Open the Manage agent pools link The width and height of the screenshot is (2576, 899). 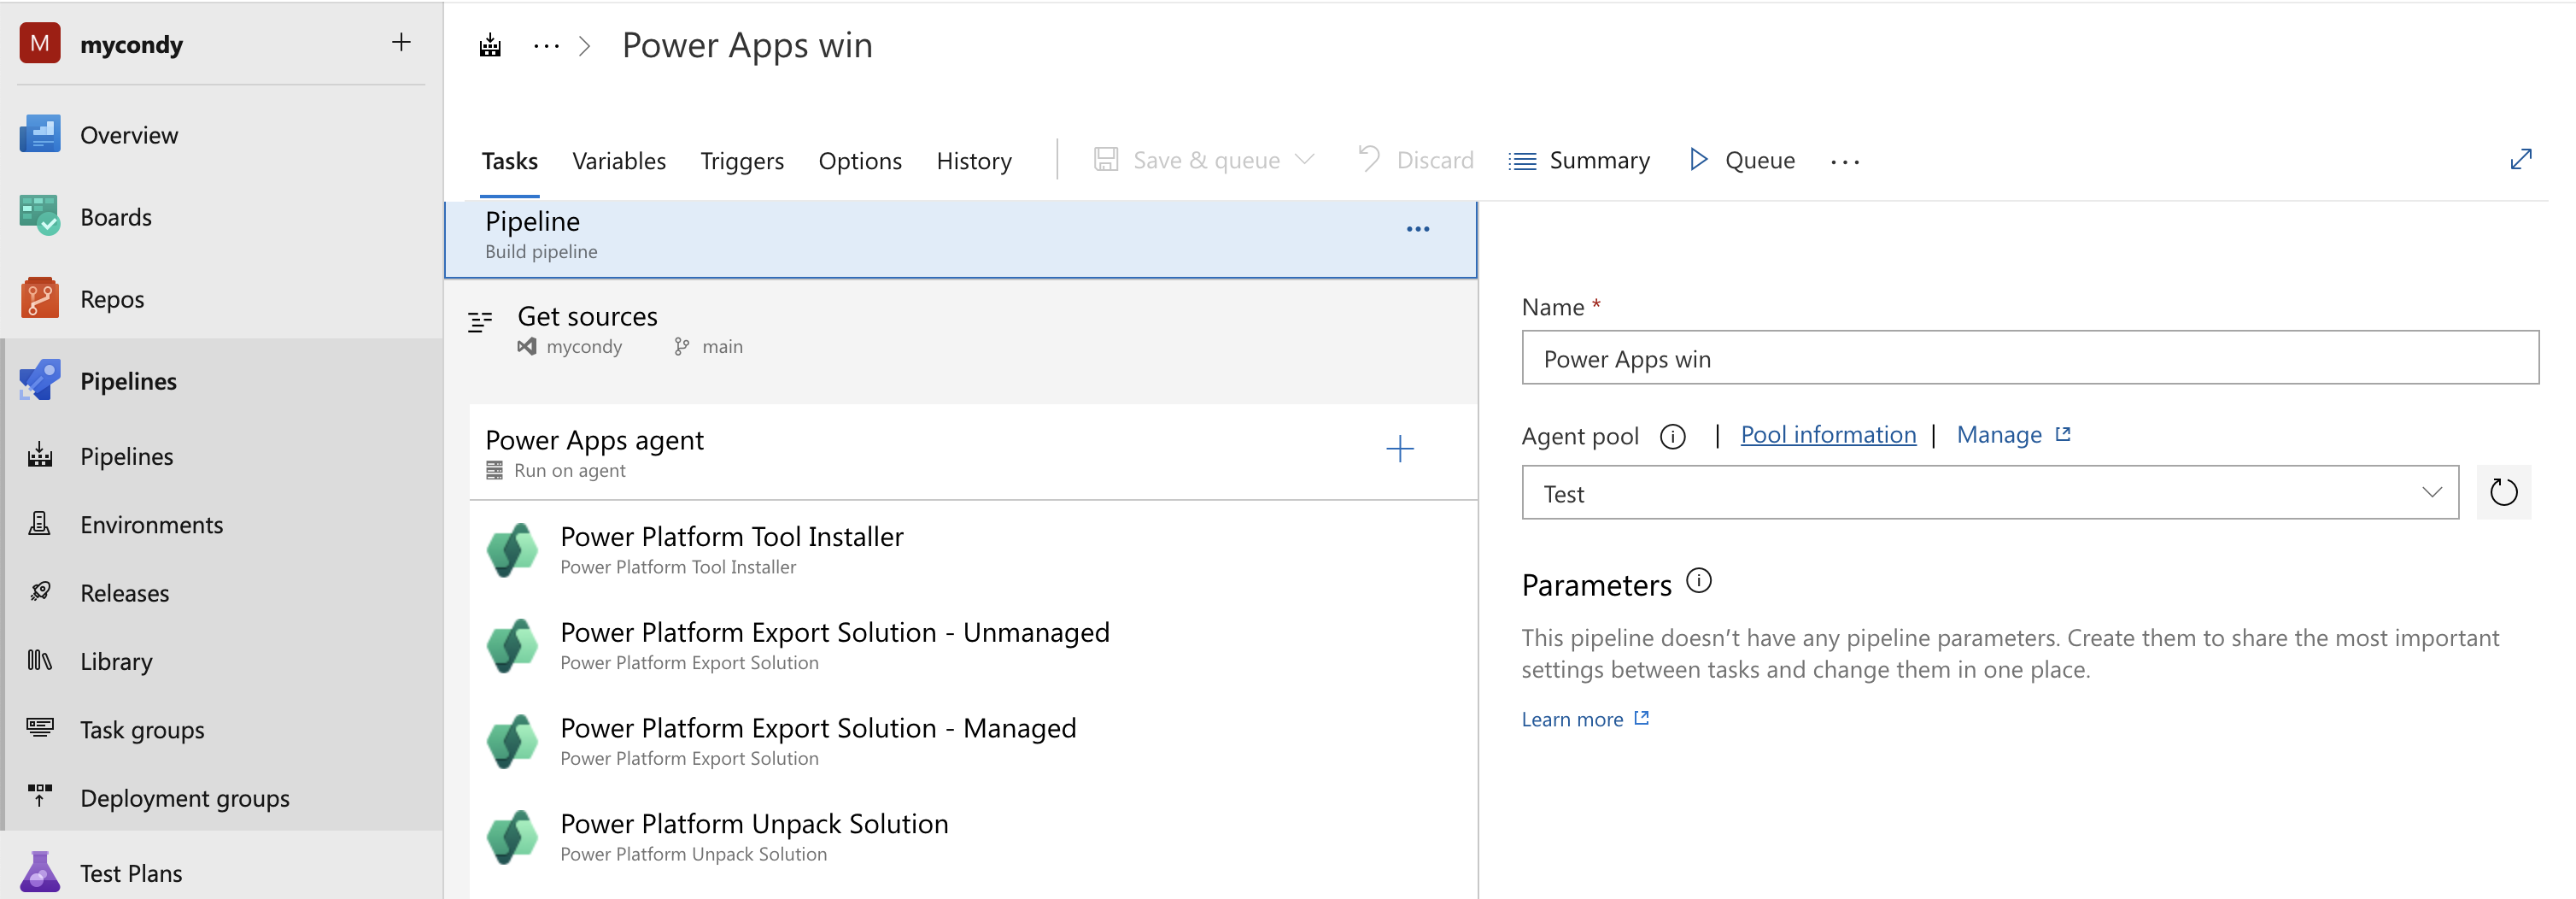[x=2013, y=435]
